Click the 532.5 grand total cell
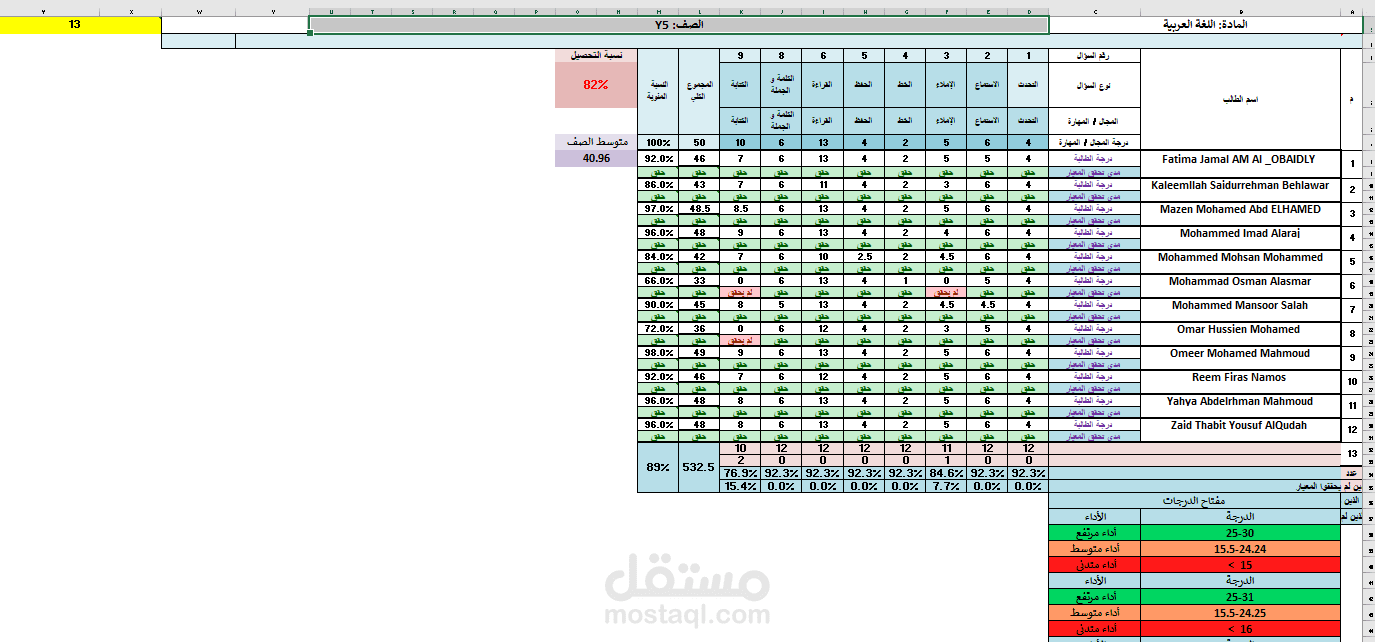This screenshot has height=642, width=1375. point(699,466)
